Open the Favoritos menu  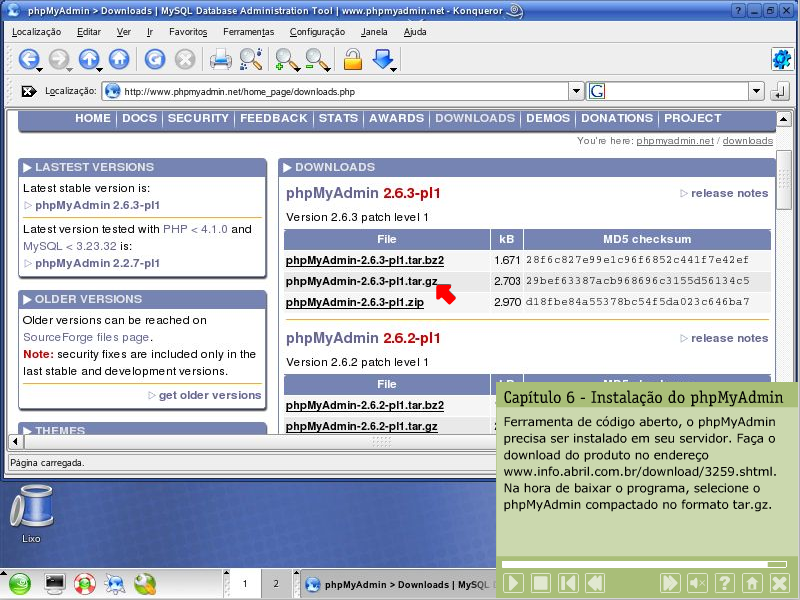coord(188,31)
